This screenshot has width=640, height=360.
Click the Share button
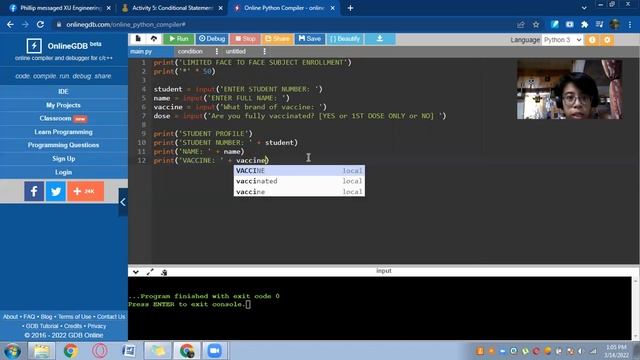click(x=277, y=39)
